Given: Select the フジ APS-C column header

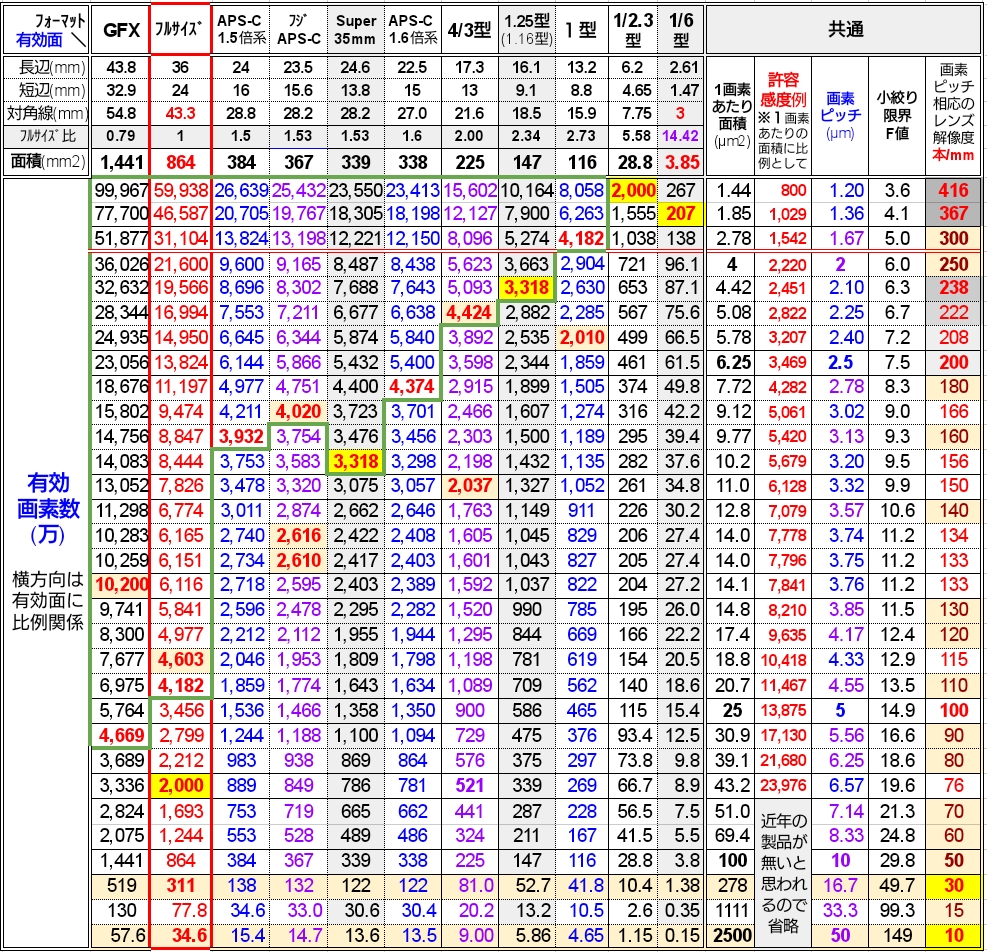Looking at the screenshot, I should pos(298,30).
